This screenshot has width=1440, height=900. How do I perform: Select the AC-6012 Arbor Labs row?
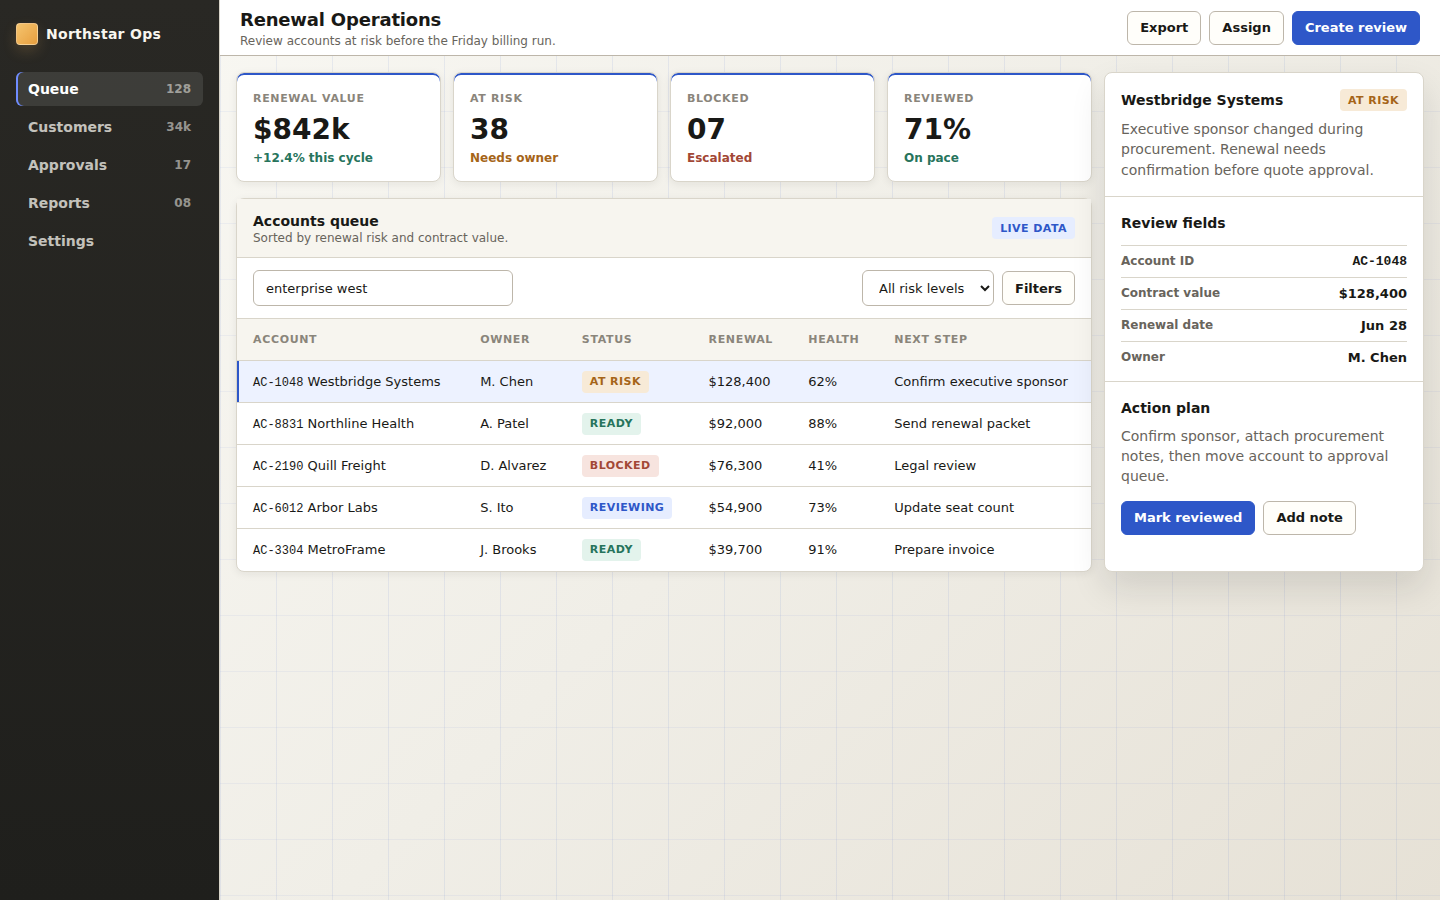click(664, 508)
